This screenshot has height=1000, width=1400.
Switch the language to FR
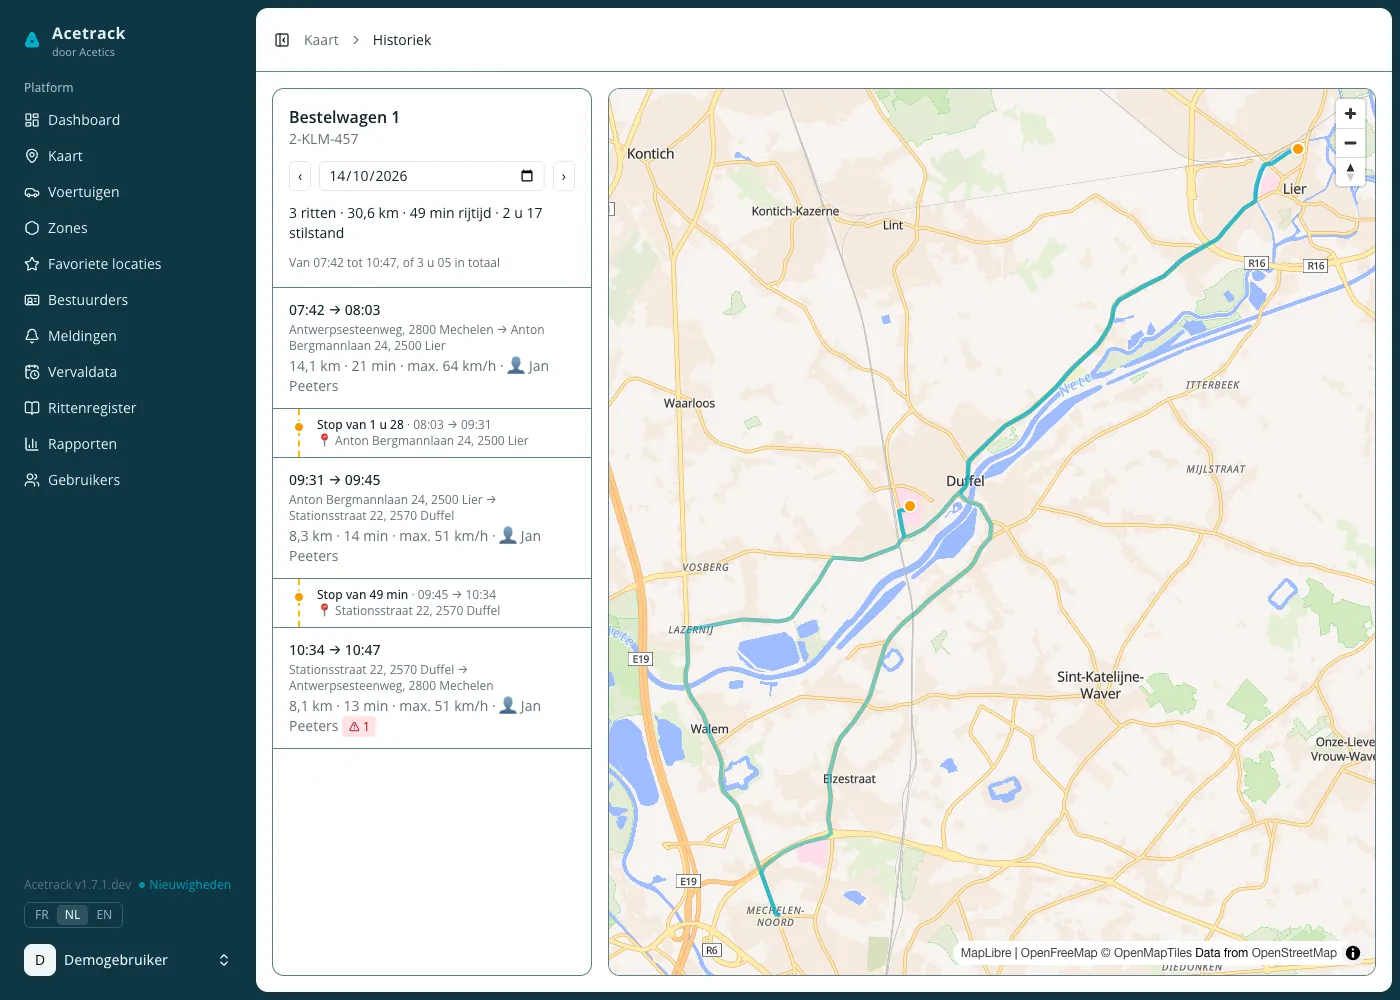[x=42, y=915]
